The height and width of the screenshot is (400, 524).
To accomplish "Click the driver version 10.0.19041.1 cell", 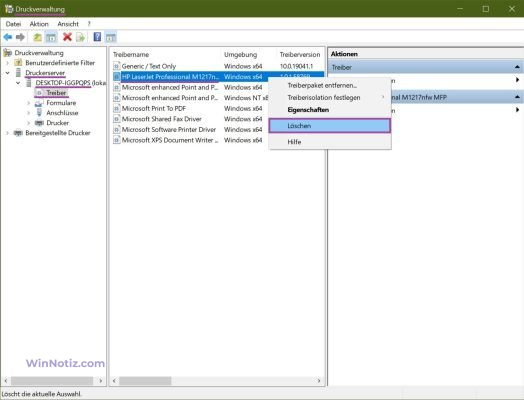I will pos(296,66).
